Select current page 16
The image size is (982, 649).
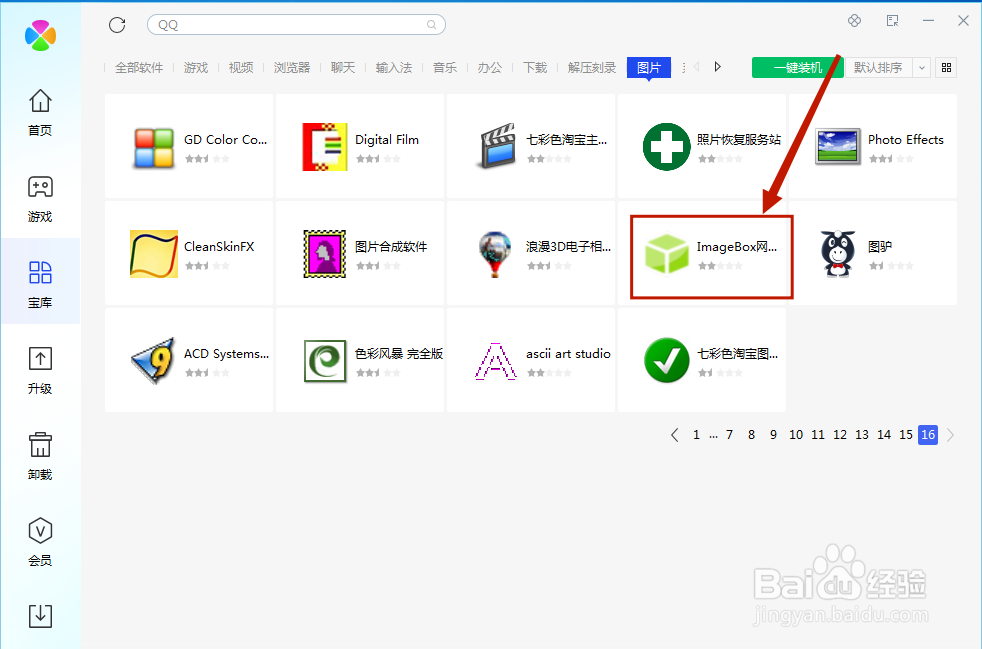tap(928, 435)
